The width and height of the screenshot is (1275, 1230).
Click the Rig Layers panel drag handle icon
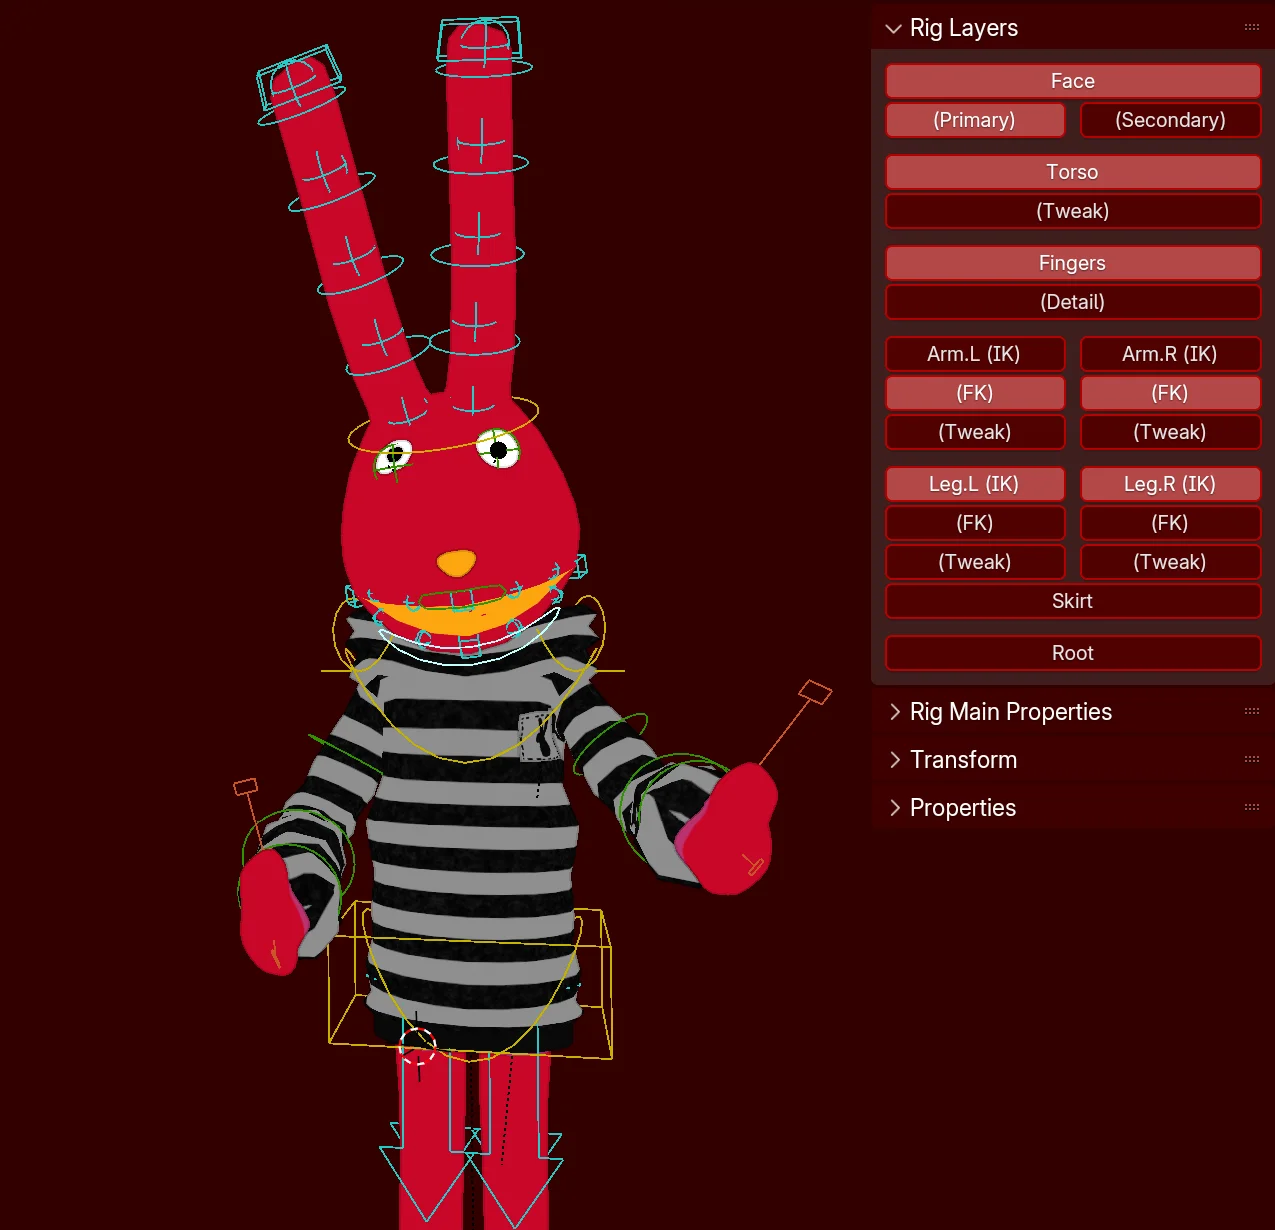tap(1250, 27)
